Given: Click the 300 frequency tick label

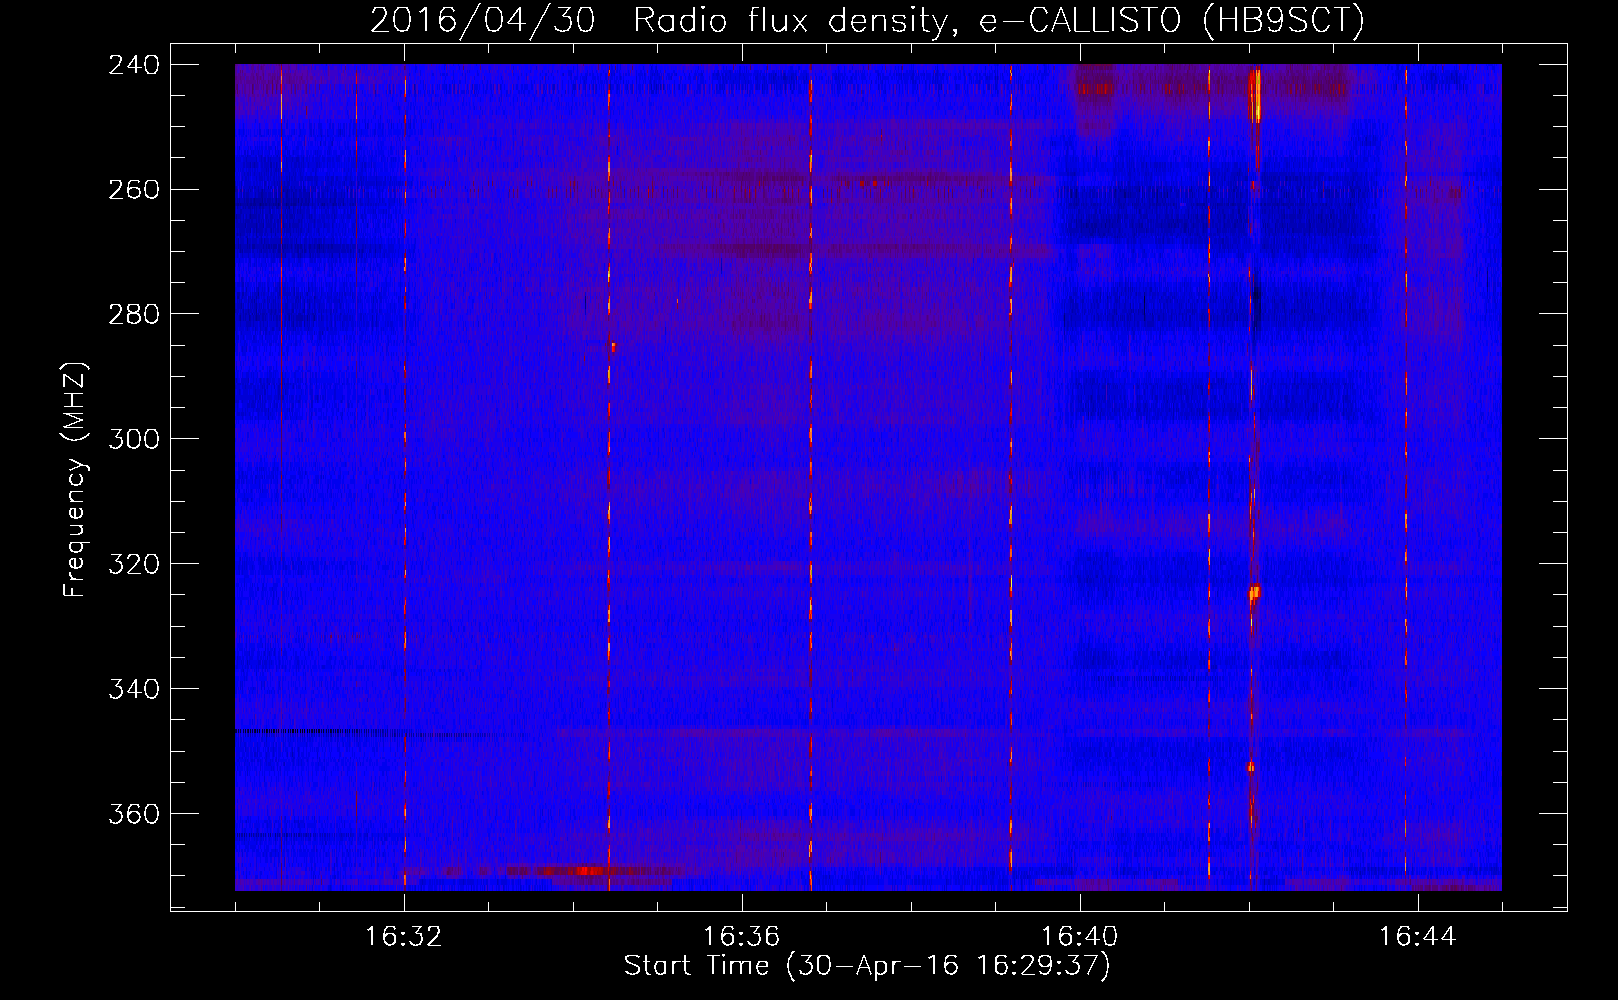Looking at the screenshot, I should pos(134,439).
